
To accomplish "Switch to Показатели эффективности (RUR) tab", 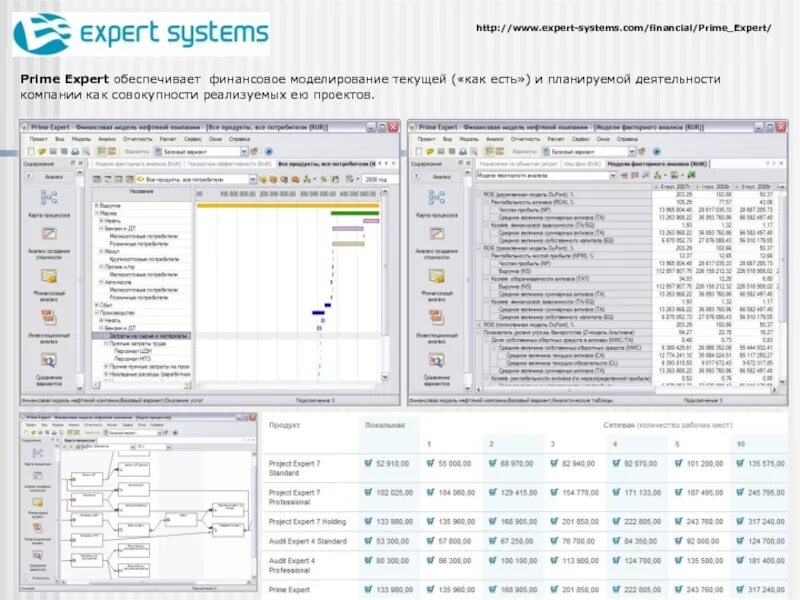I will 229,164.
